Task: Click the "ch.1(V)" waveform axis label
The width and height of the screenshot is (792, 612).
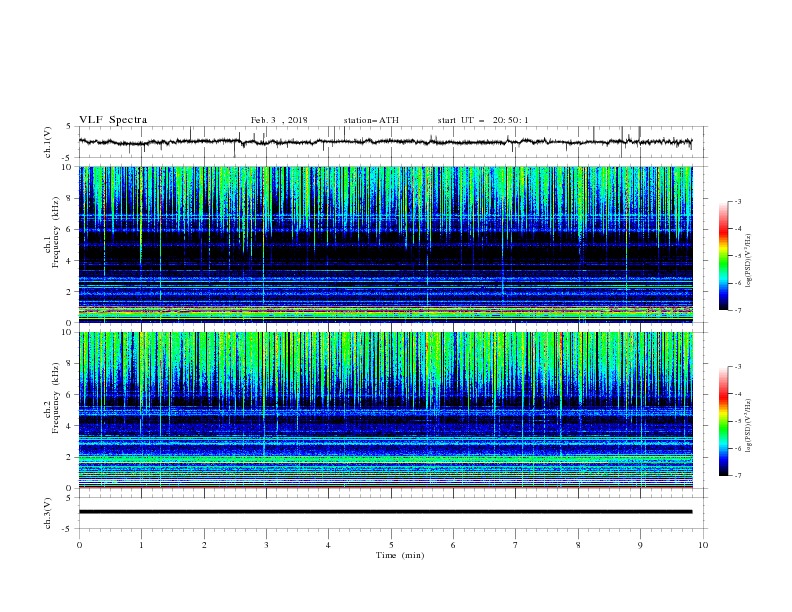Action: (x=48, y=142)
